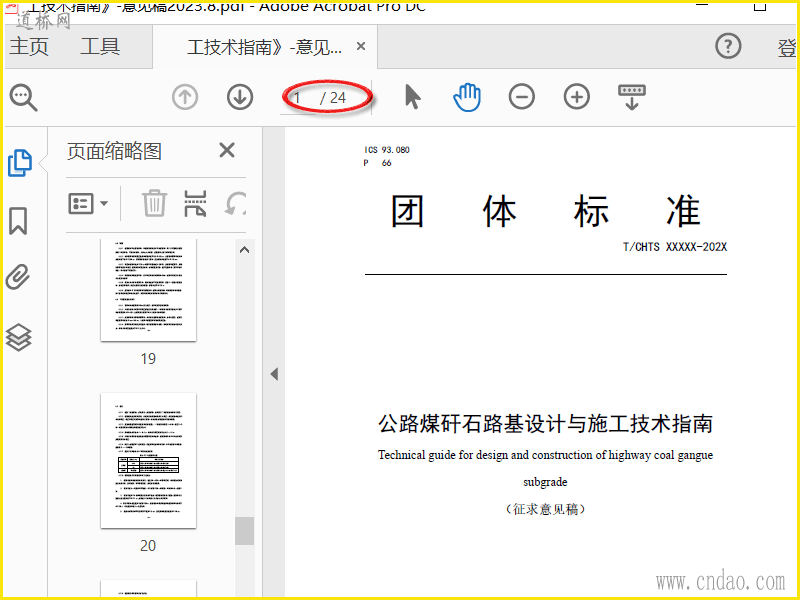The height and width of the screenshot is (600, 800).
Task: Open the help question mark icon
Action: [x=728, y=46]
